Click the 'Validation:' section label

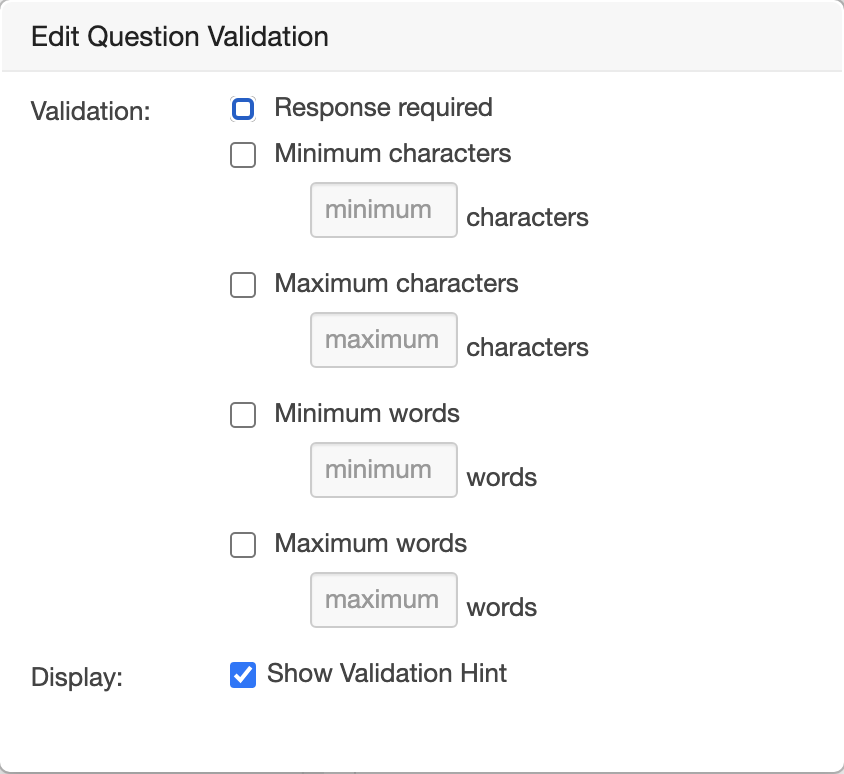[91, 111]
